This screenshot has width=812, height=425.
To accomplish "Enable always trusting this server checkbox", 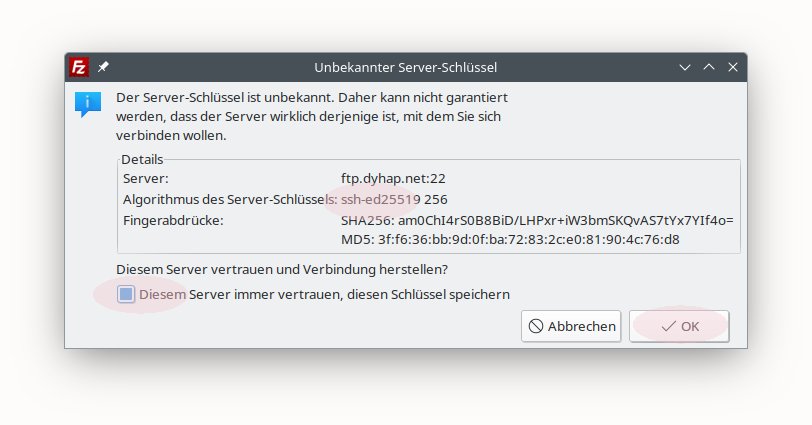I will pyautogui.click(x=126, y=294).
